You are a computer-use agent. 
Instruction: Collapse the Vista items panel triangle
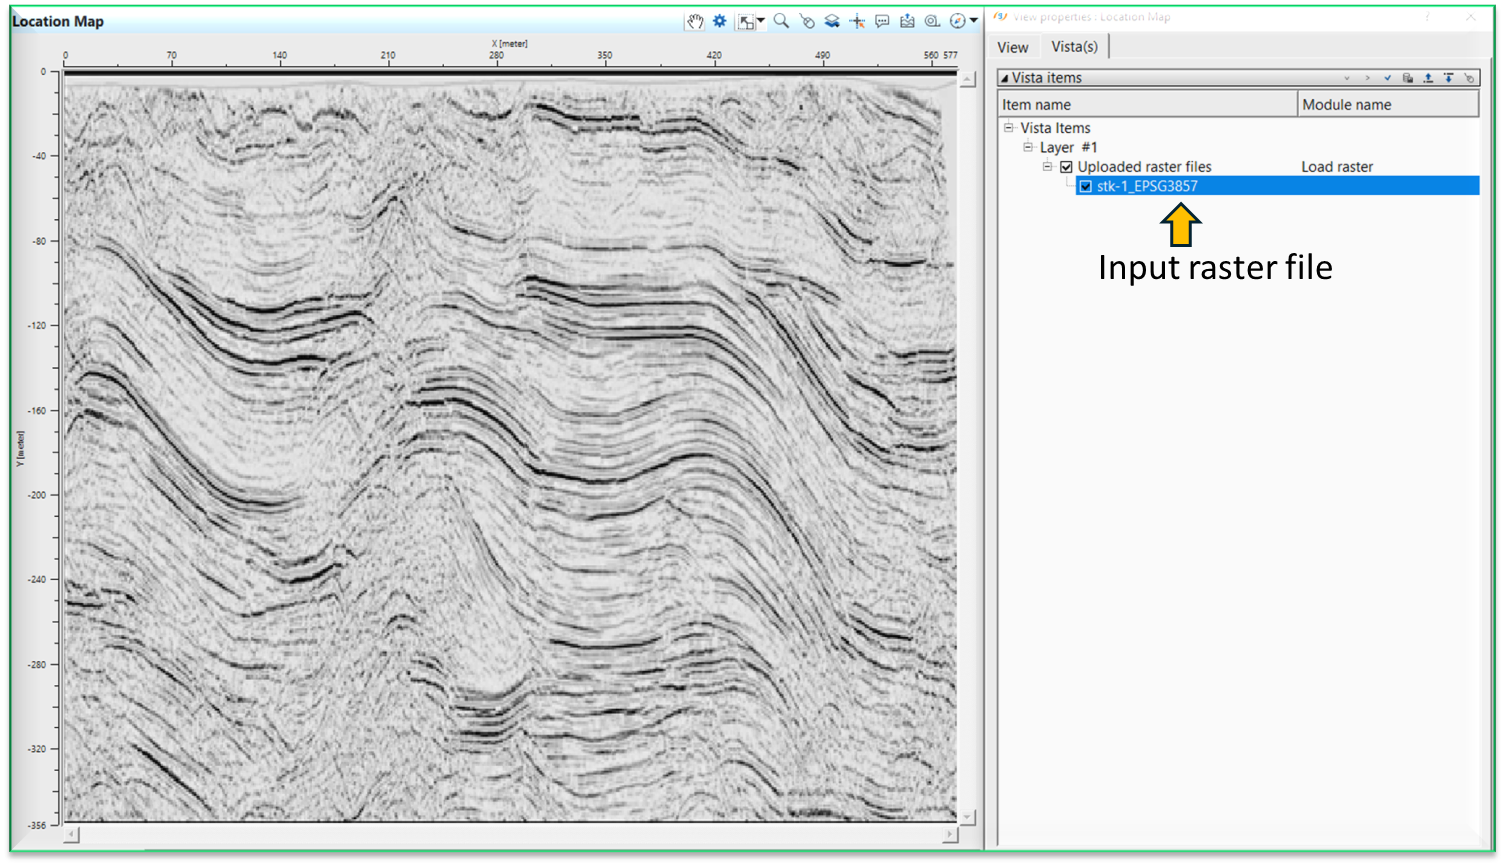click(x=1005, y=78)
